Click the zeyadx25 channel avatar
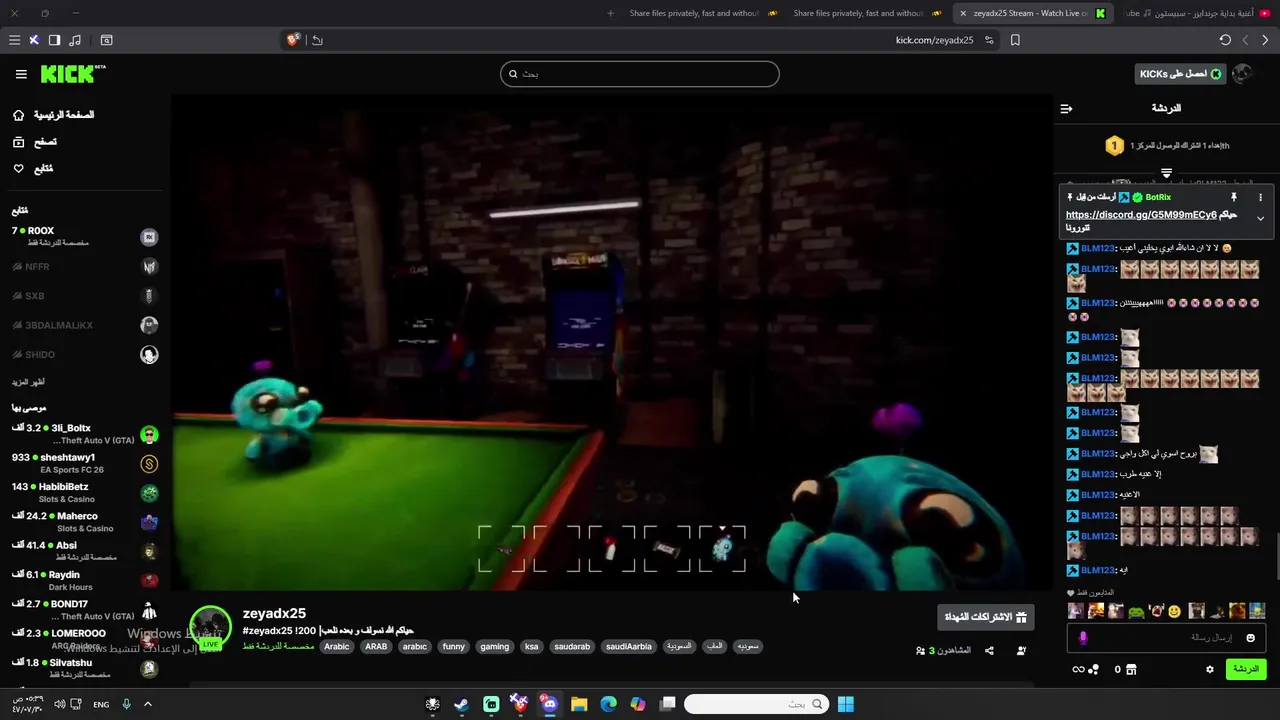Screen dimensions: 1280x720 [211, 627]
